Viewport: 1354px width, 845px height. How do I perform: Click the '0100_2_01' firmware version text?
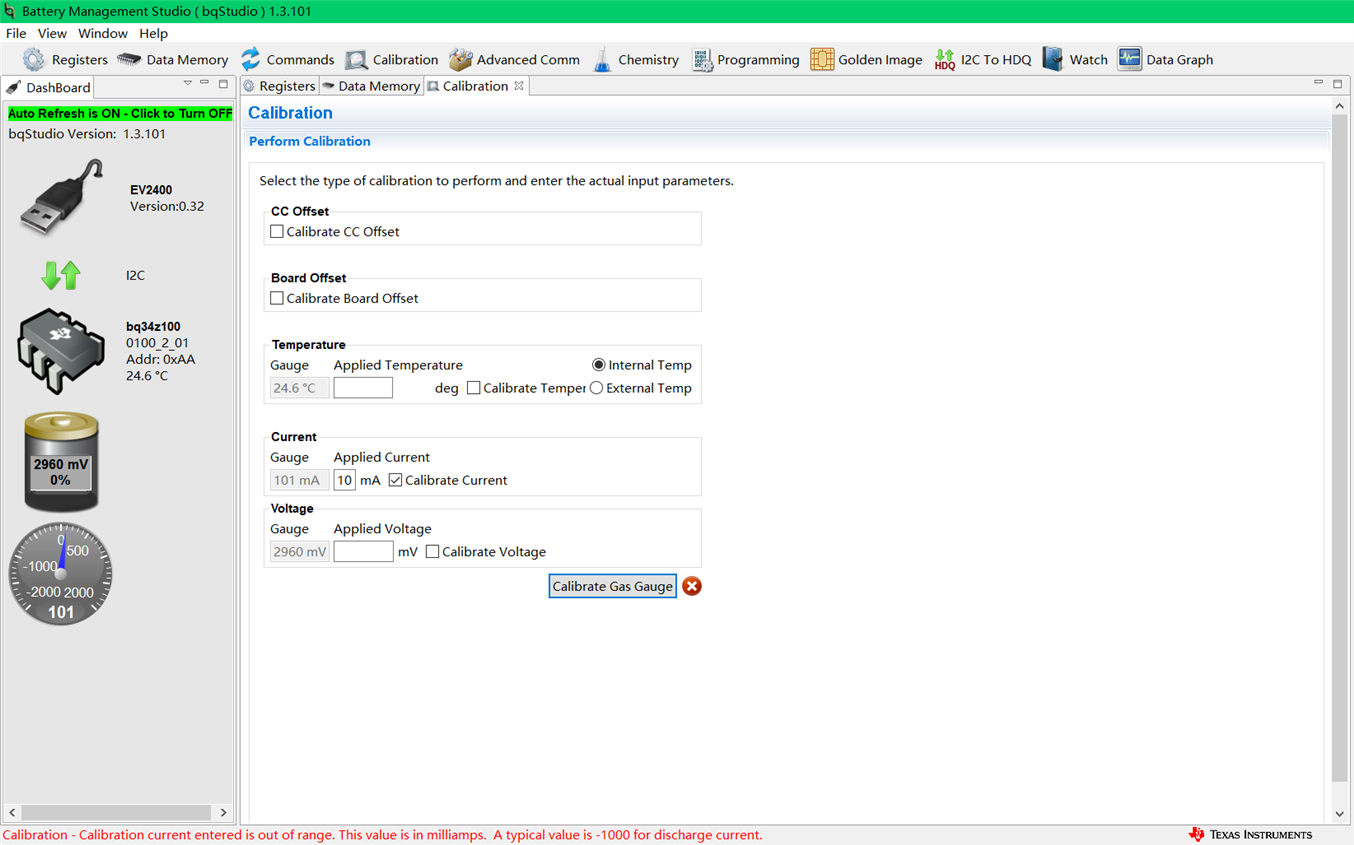(x=157, y=343)
